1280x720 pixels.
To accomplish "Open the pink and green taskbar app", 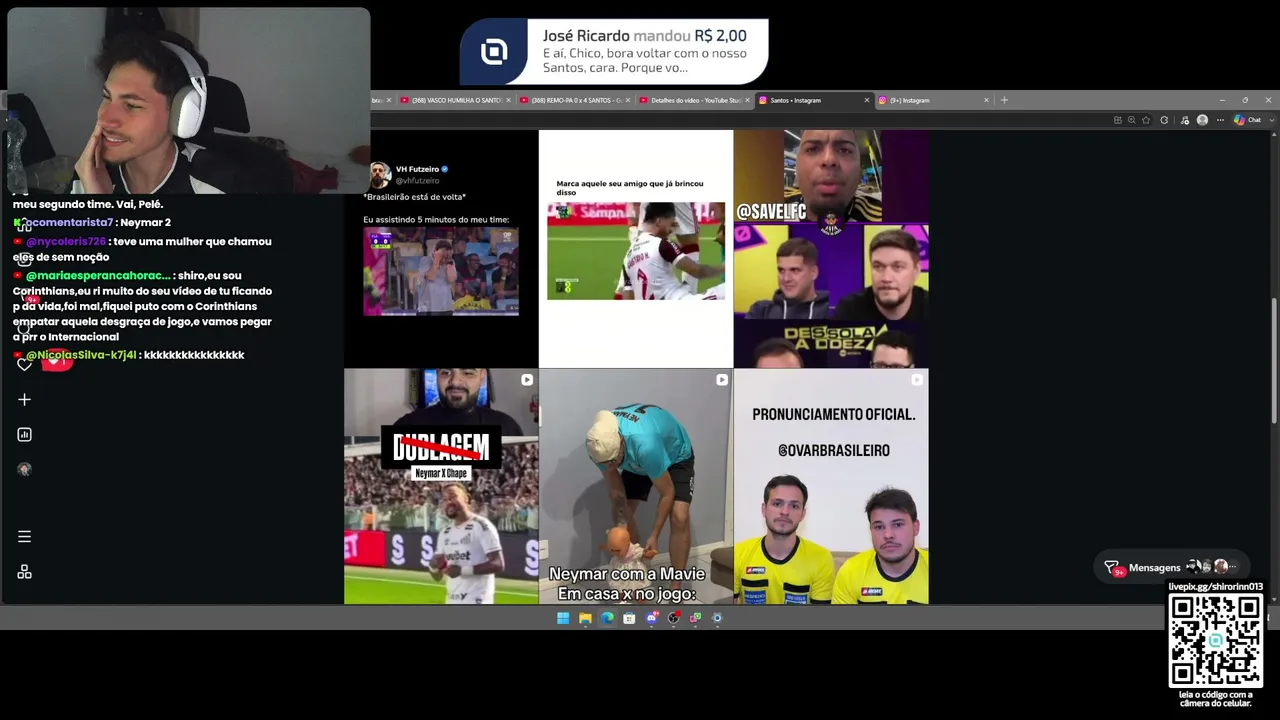I will pos(695,618).
